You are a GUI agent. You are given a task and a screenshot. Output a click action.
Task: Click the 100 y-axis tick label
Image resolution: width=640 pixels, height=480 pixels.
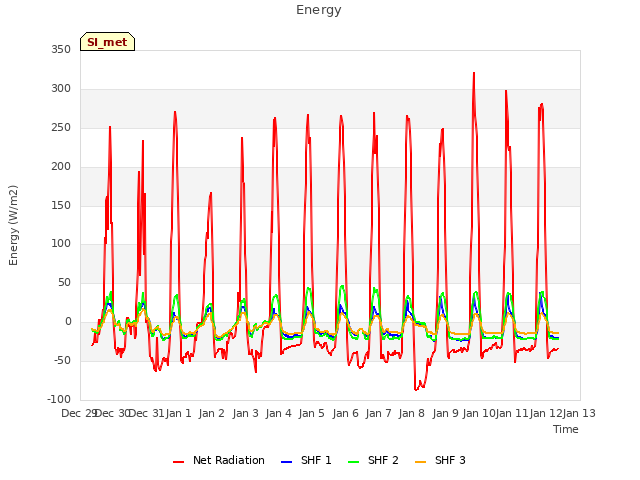[x=61, y=244]
